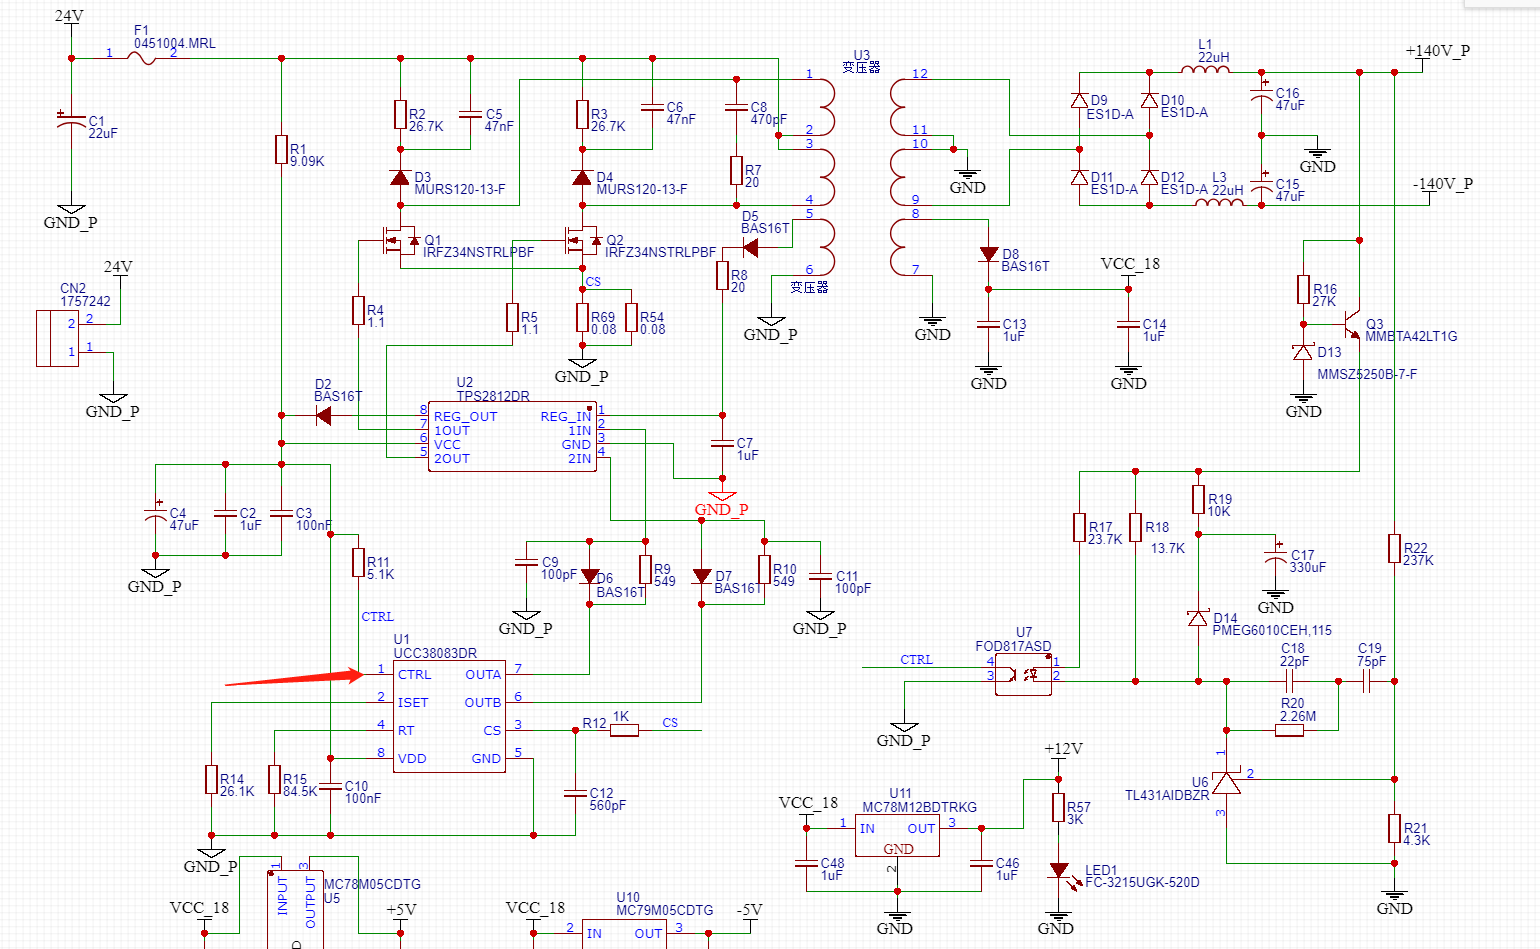Click the D11 rectifier diode symbol
The image size is (1540, 949).
(1079, 177)
